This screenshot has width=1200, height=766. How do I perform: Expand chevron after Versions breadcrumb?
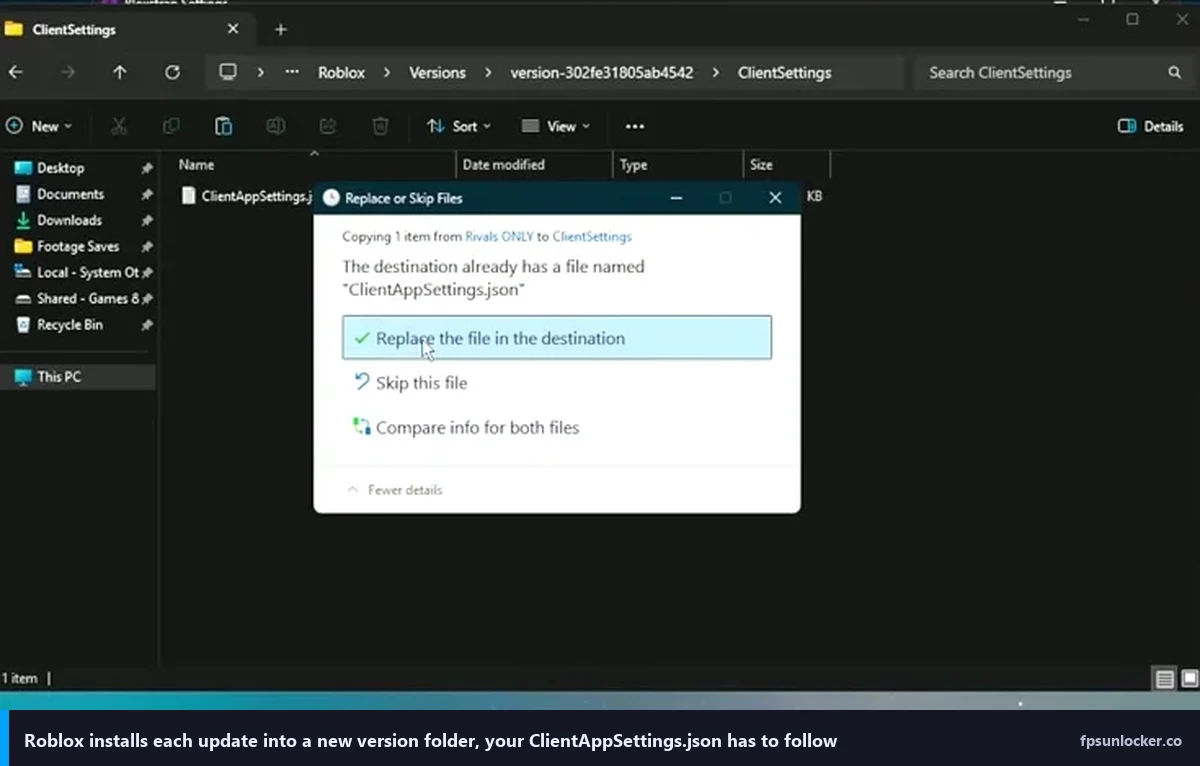coord(488,72)
